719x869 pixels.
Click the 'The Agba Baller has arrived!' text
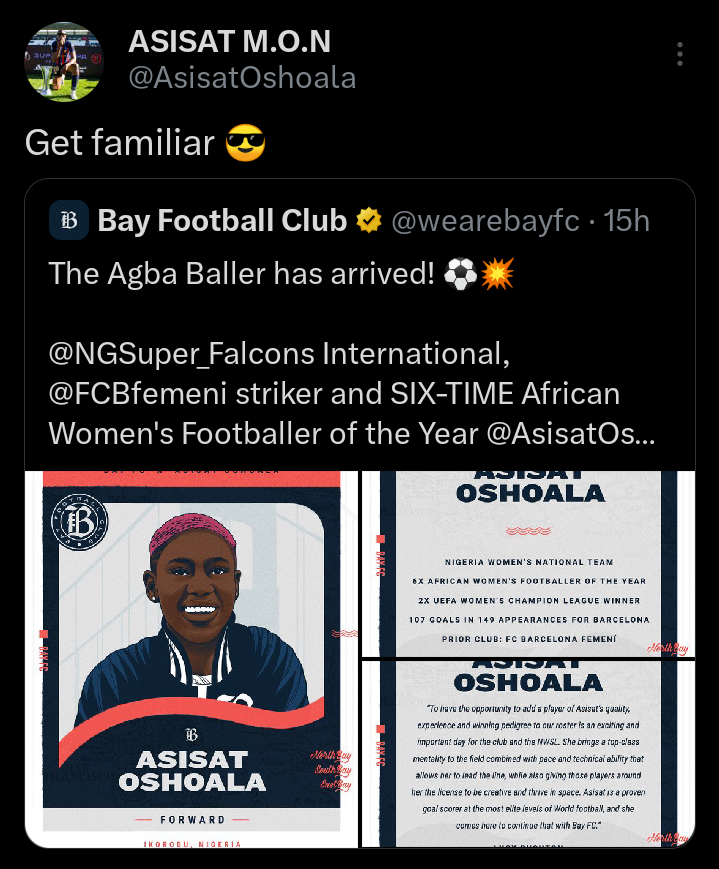[x=240, y=275]
